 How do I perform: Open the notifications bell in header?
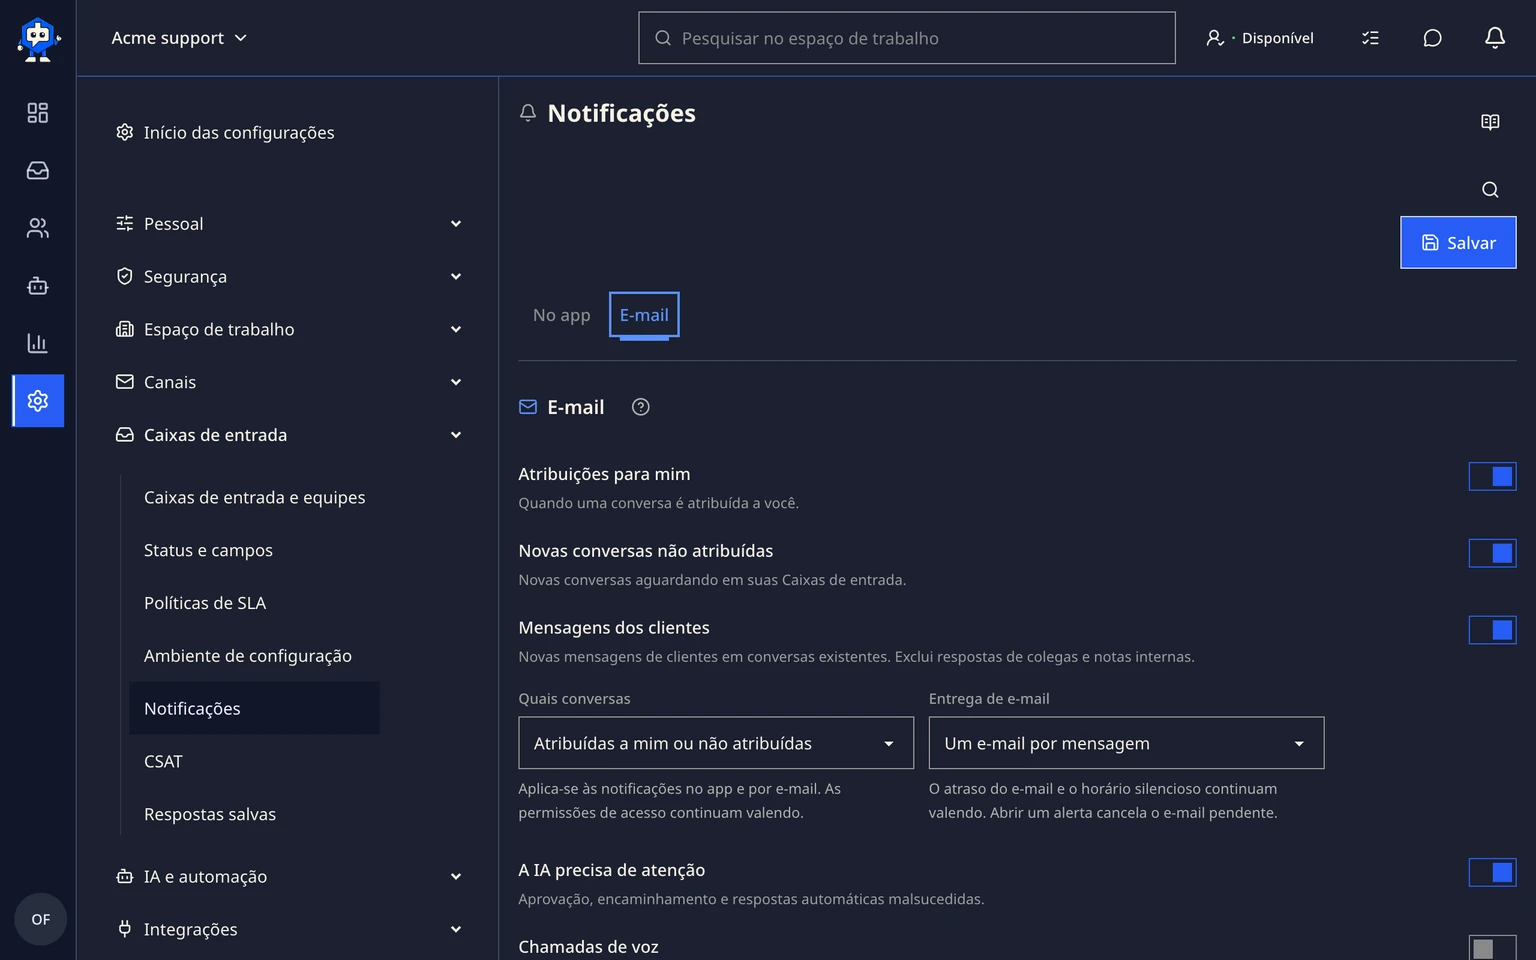1494,38
